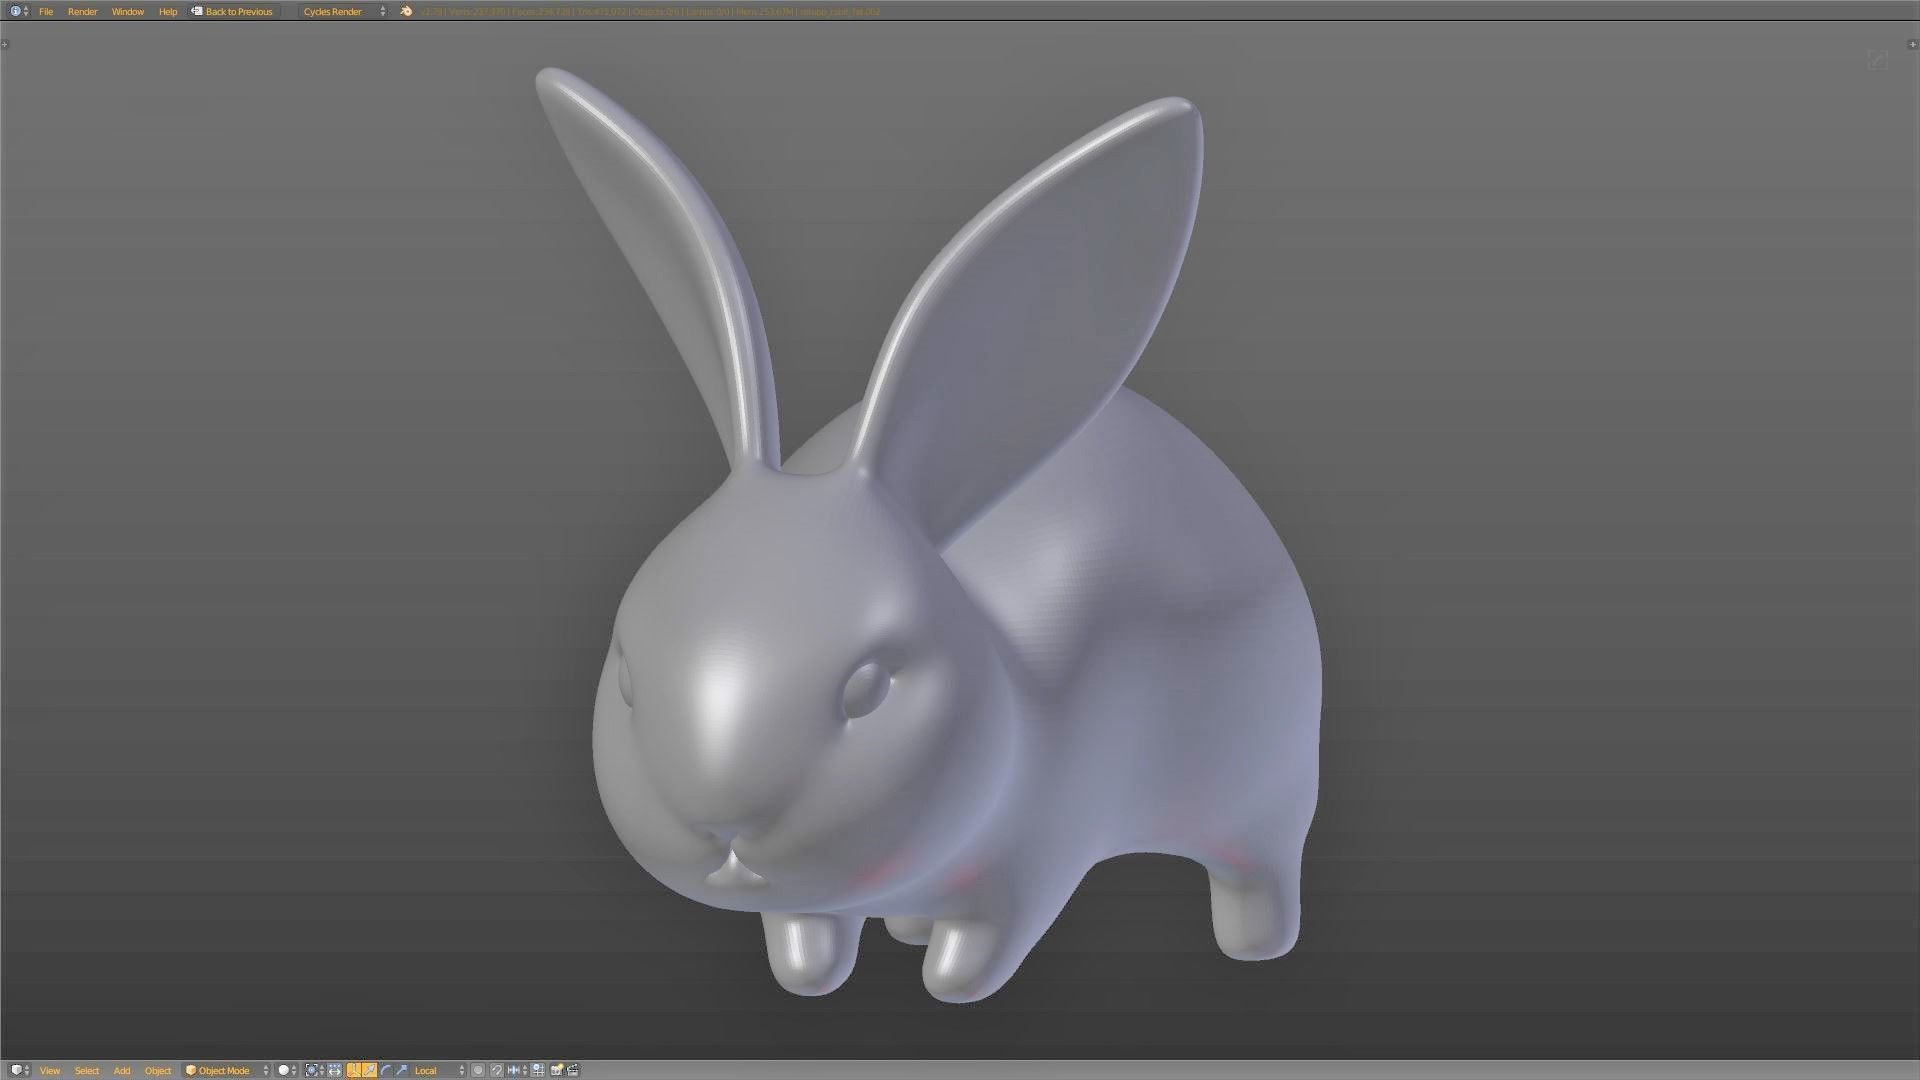Toggle proportional editing mode button
1920x1080 pixels.
(478, 1070)
